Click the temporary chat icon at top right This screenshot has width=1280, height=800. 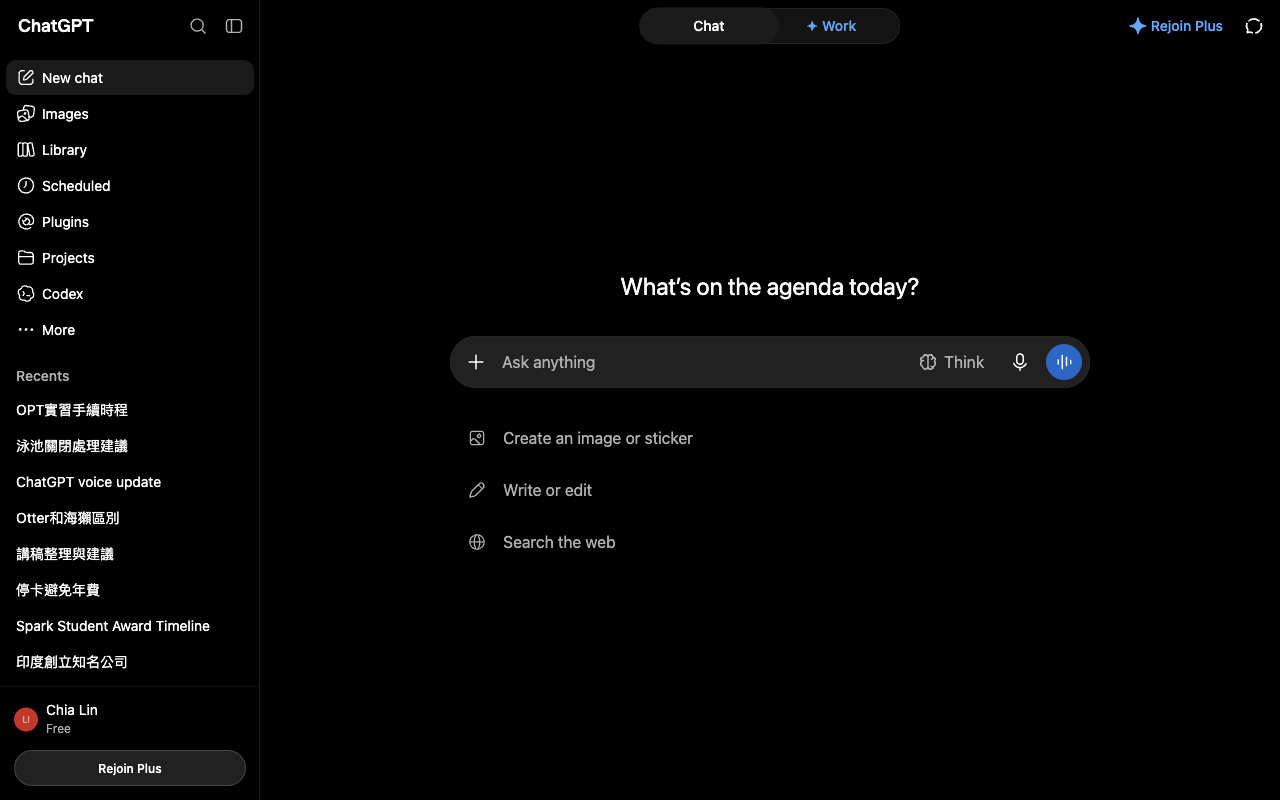(1254, 26)
